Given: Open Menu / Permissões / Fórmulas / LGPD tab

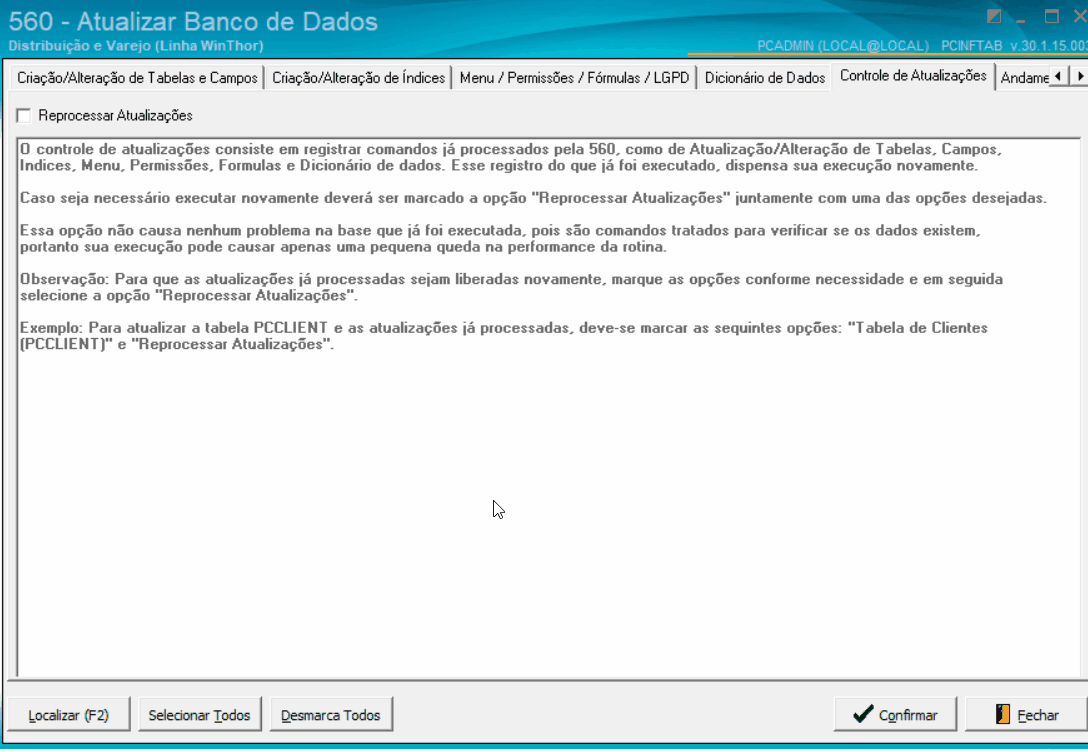Looking at the screenshot, I should (x=574, y=78).
